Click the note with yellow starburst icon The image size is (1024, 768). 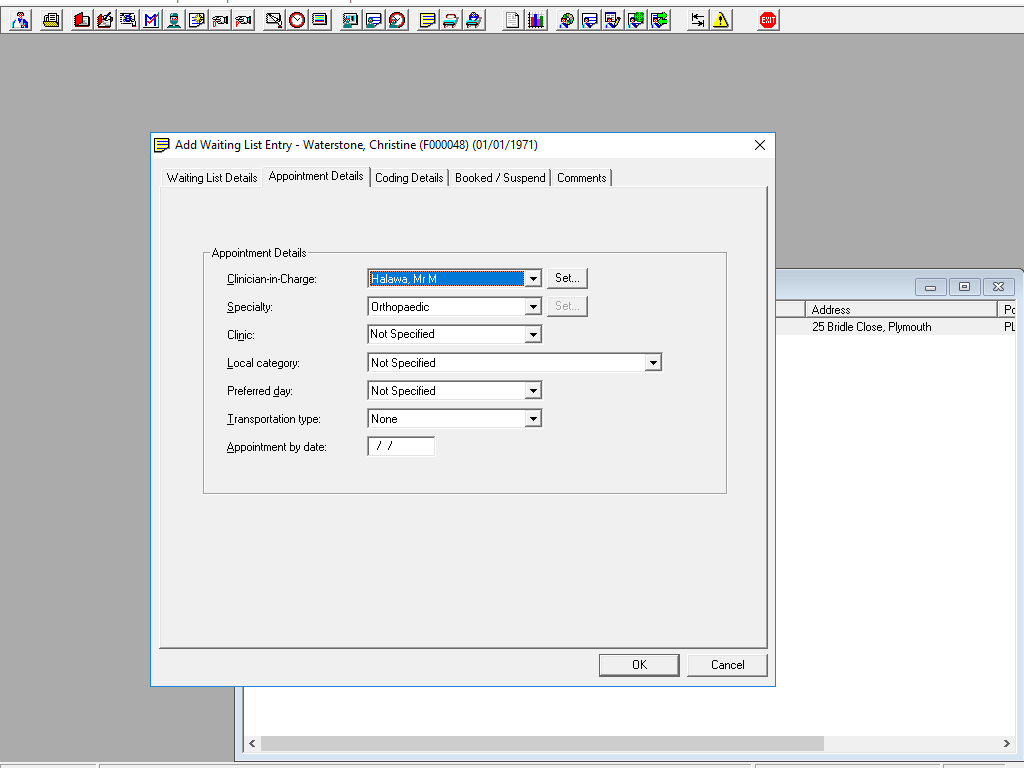click(x=197, y=20)
